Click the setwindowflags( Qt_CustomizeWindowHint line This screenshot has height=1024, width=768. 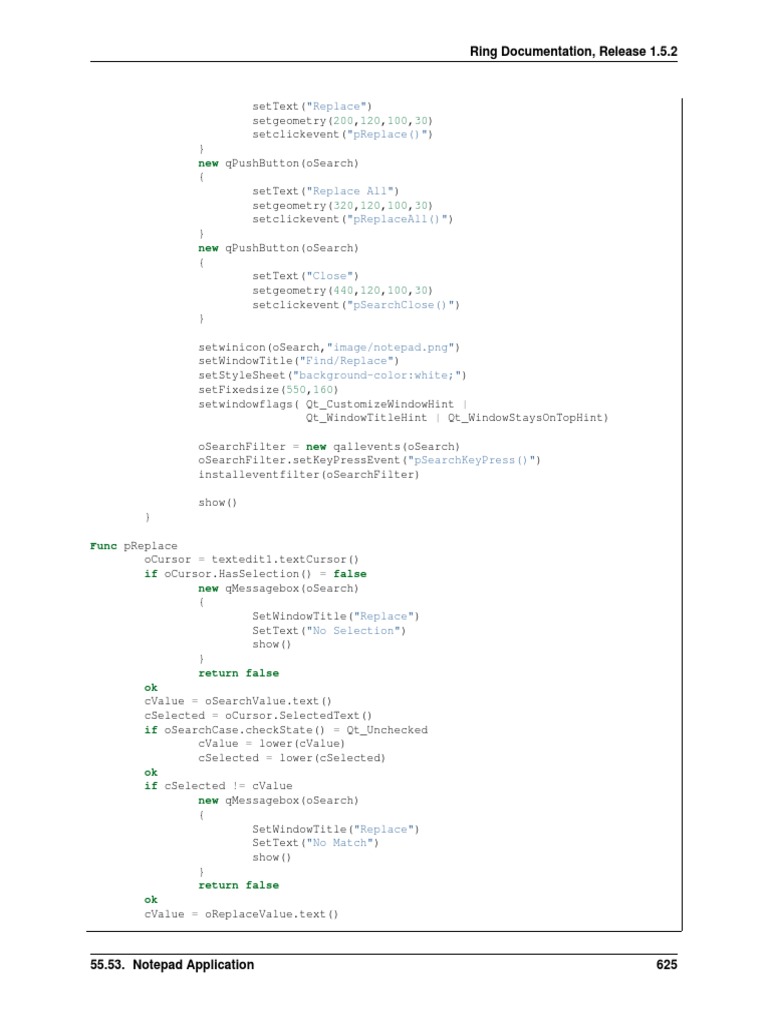(332, 404)
